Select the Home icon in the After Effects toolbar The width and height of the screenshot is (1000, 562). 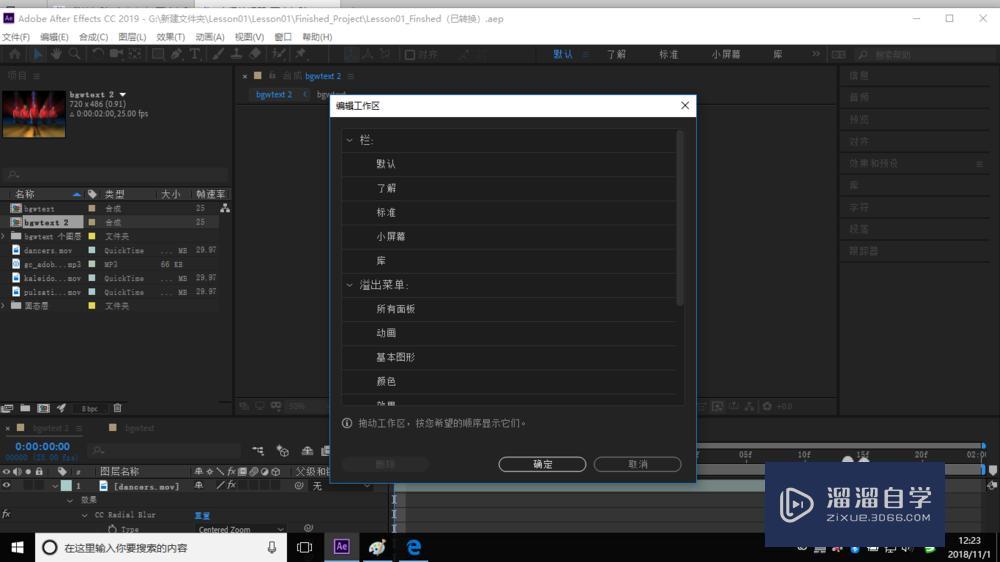point(14,54)
